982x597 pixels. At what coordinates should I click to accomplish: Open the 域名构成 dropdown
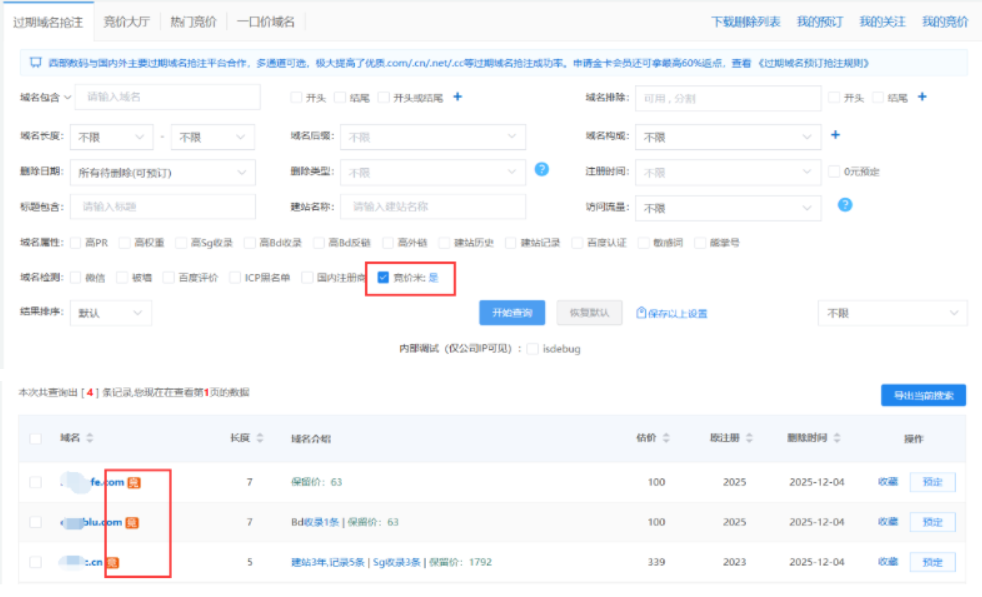pos(728,137)
